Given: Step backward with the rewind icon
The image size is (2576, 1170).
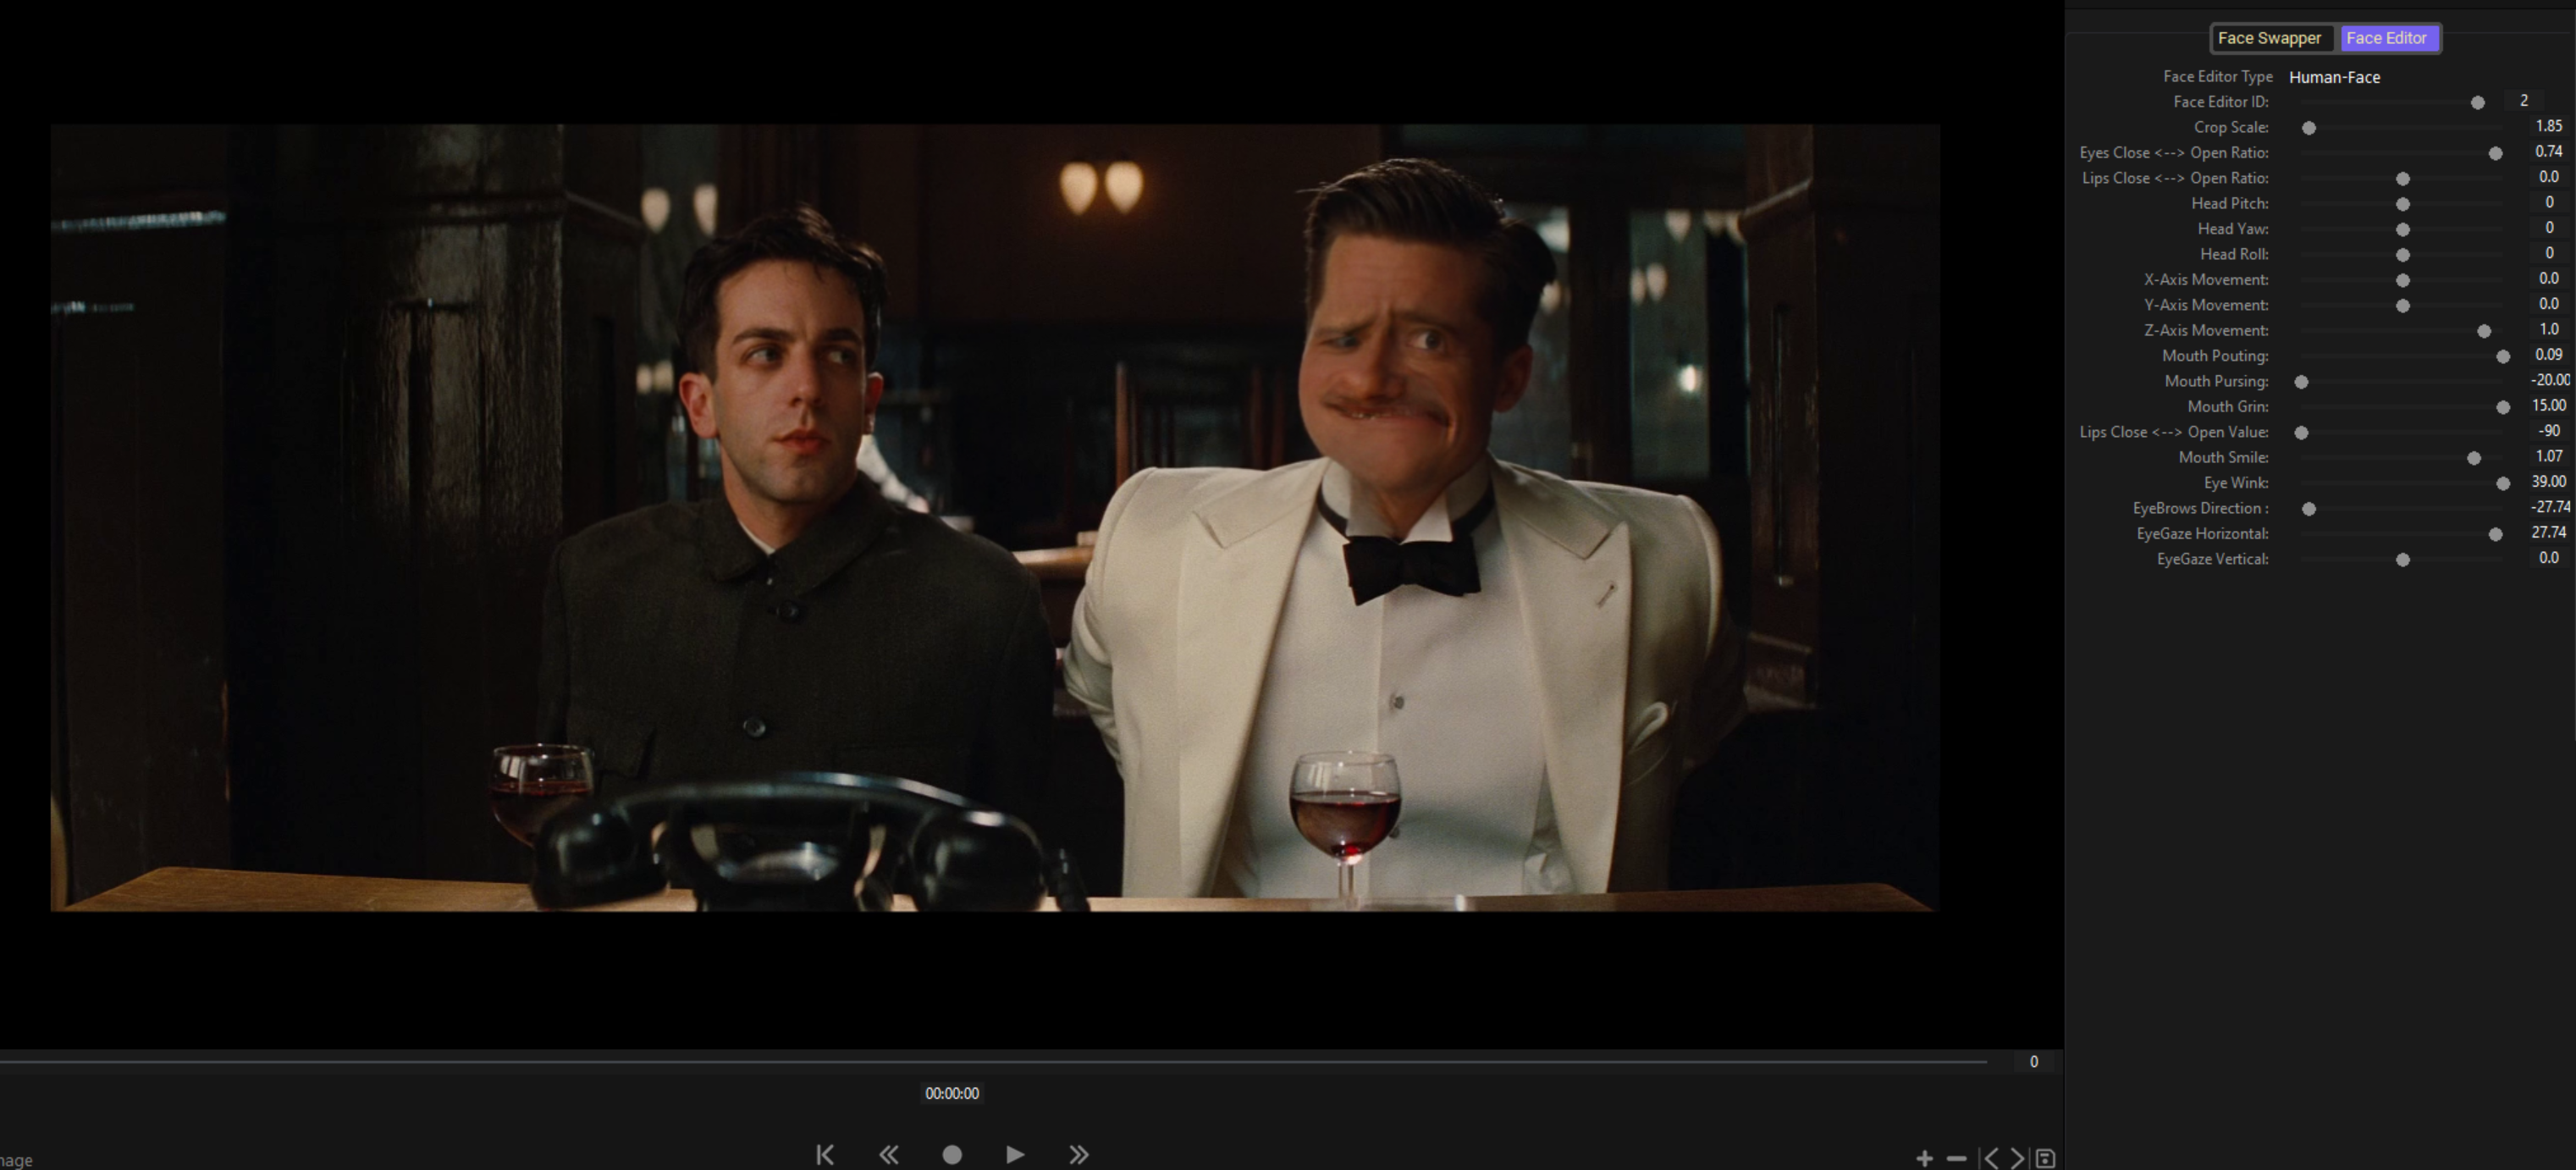Looking at the screenshot, I should coord(888,1155).
